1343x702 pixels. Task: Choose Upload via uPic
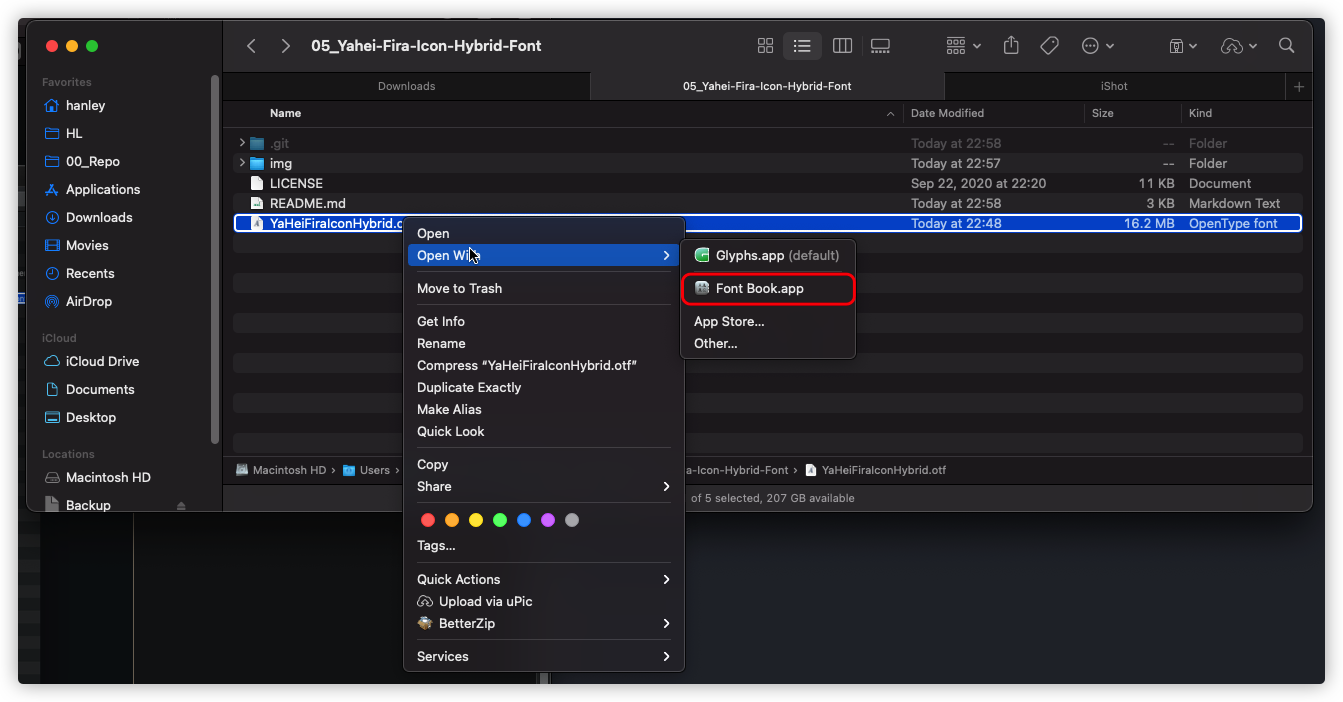click(544, 601)
